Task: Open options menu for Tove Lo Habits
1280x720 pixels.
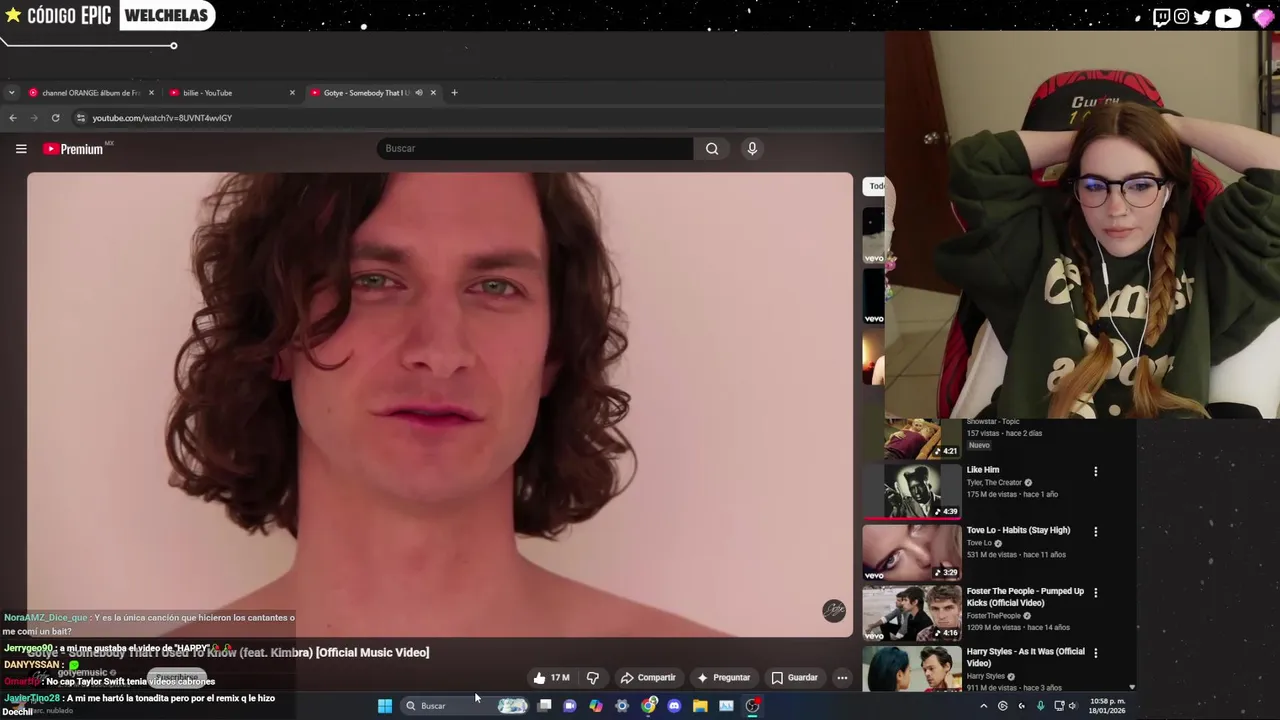Action: click(1095, 532)
